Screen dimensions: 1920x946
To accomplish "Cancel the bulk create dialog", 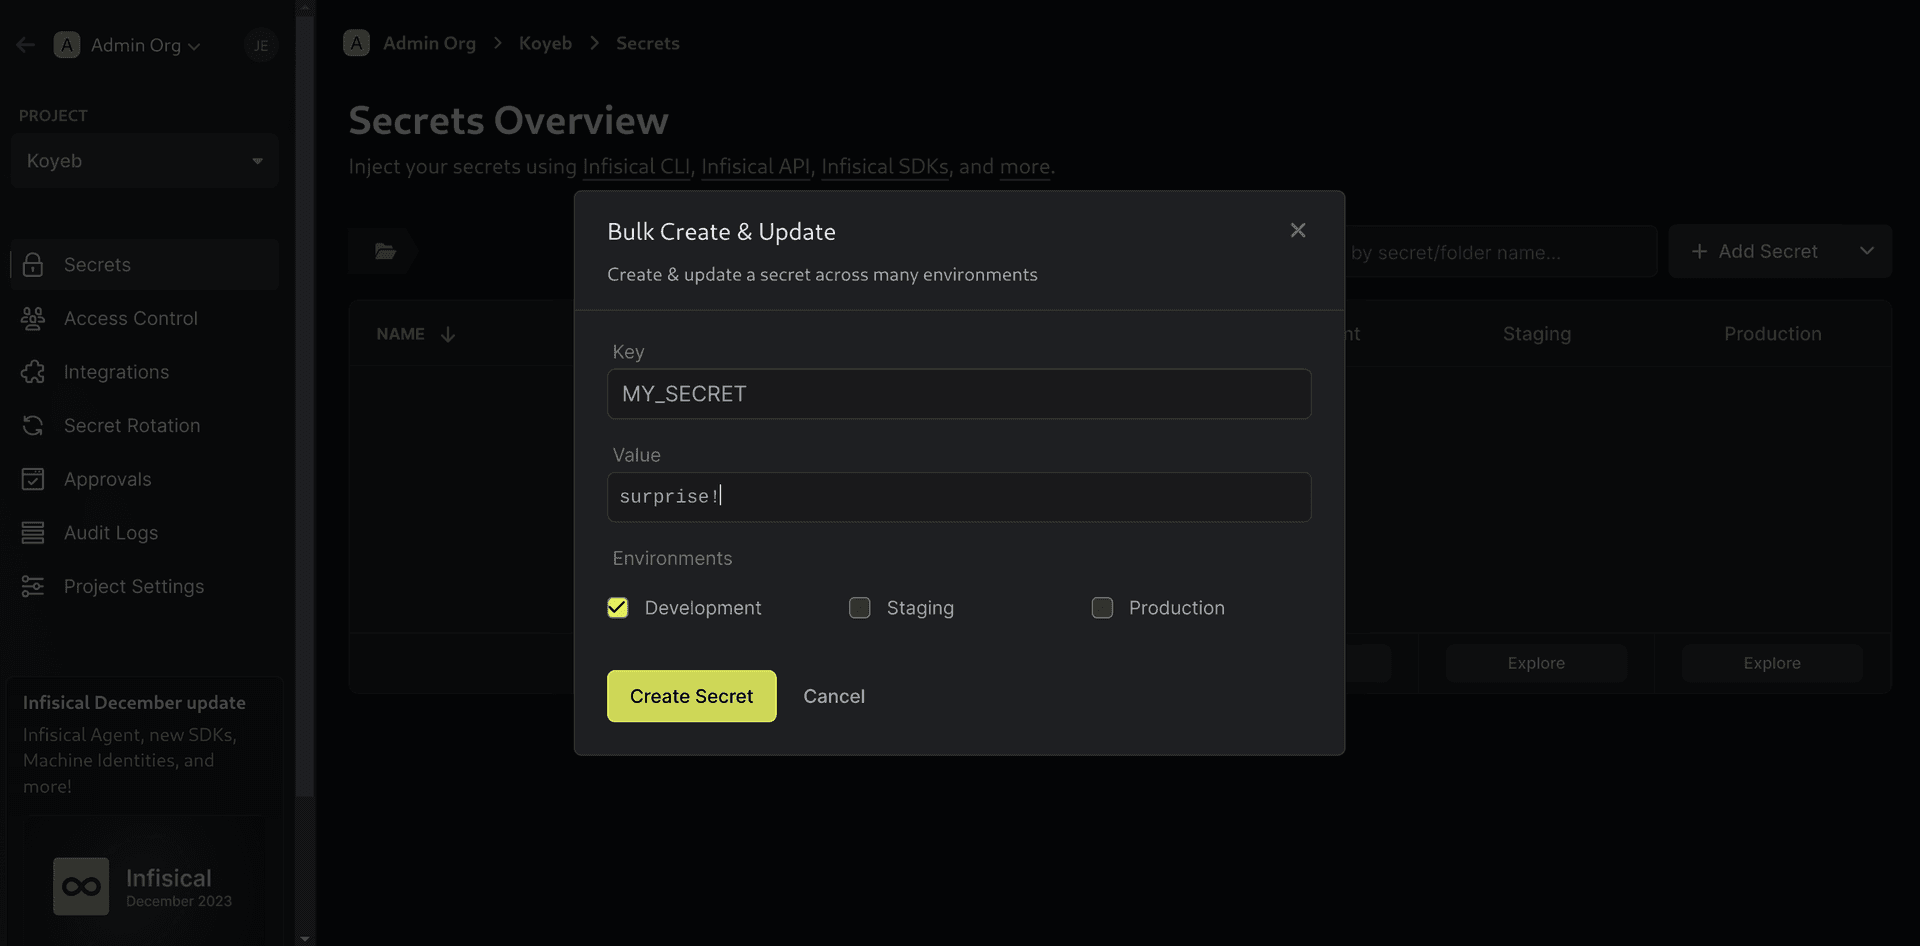I will tap(833, 697).
